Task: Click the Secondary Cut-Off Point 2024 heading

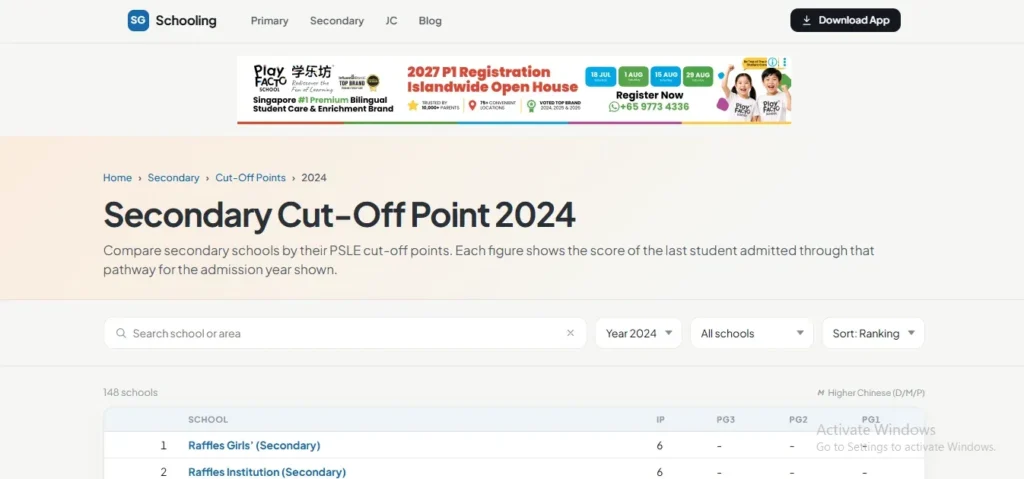Action: tap(340, 215)
